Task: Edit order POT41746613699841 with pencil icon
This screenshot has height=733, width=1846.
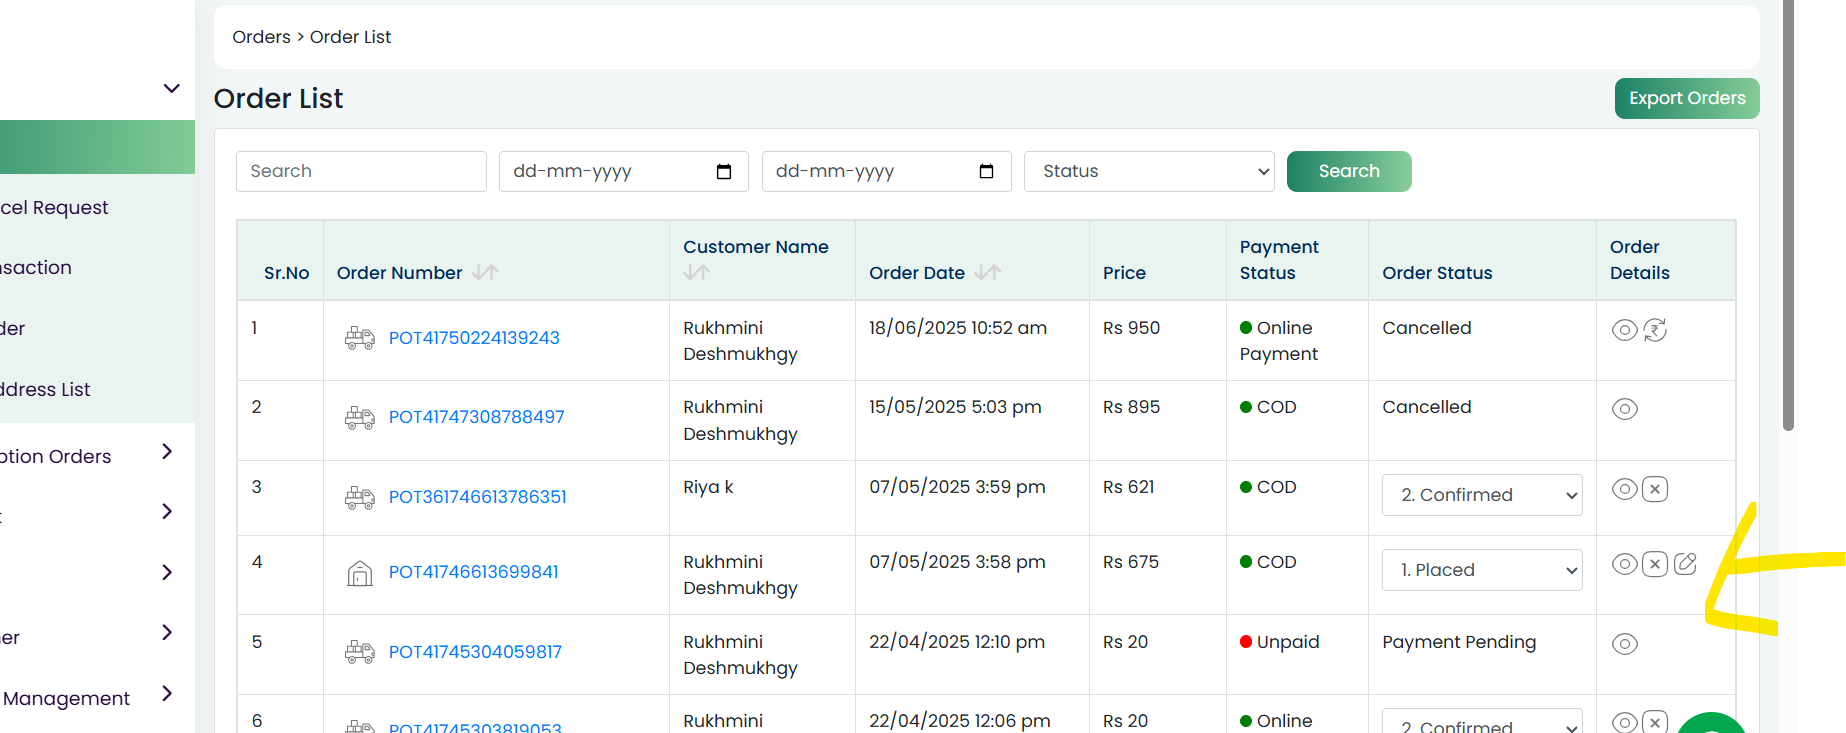Action: coord(1685,564)
